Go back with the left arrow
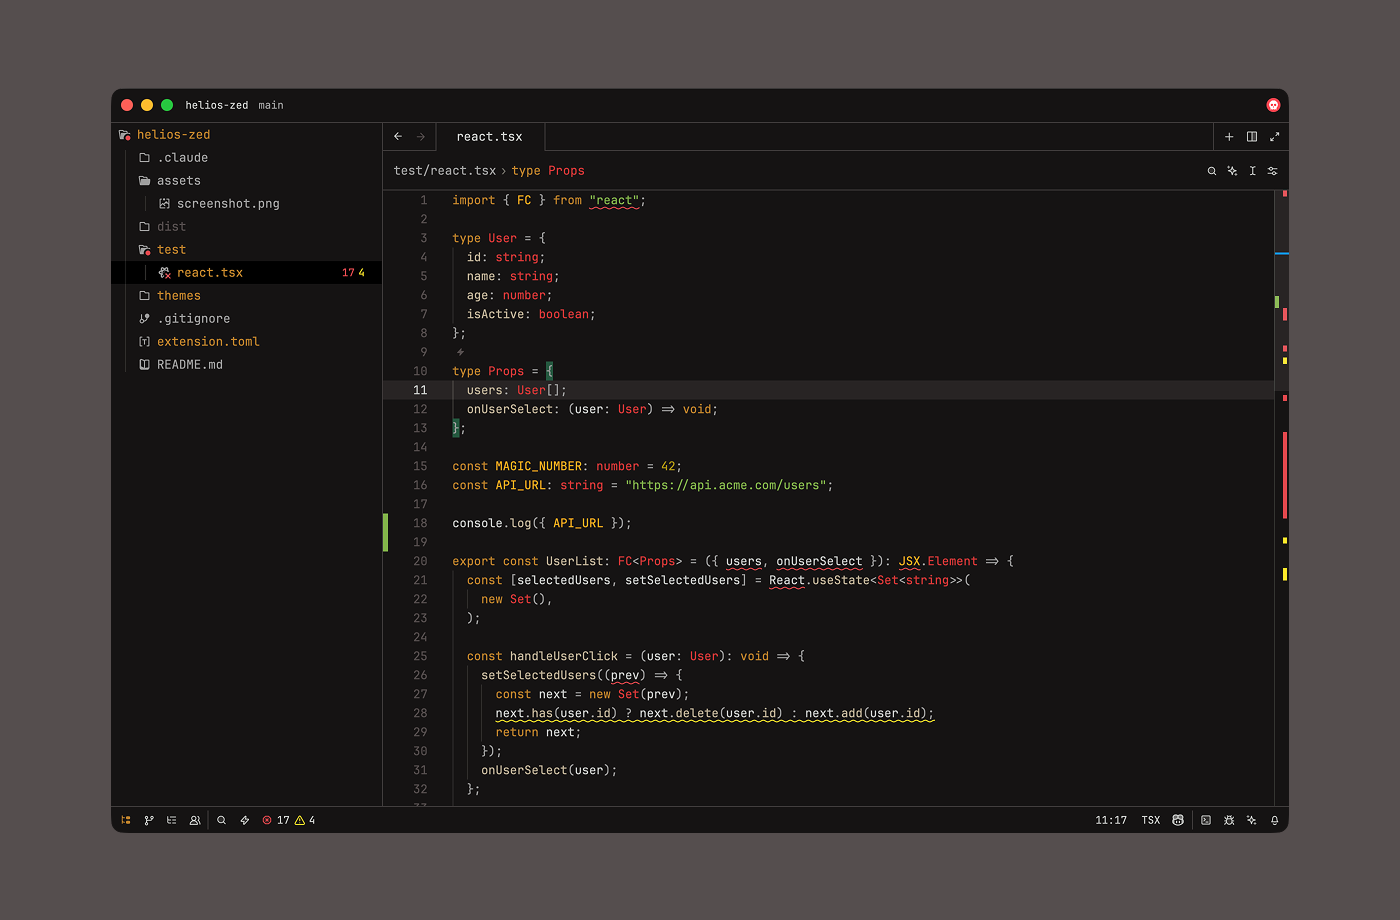The image size is (1400, 920). click(x=398, y=137)
